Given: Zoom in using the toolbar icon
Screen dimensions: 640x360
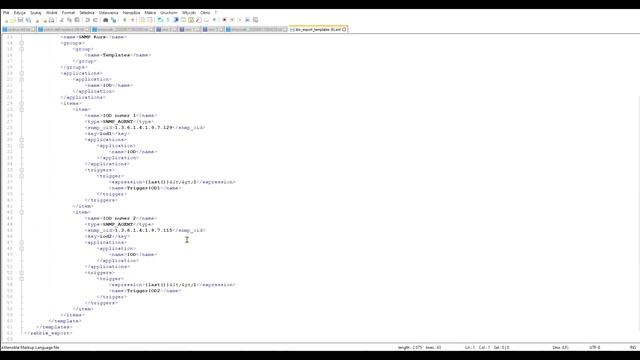Looking at the screenshot, I should 124,20.
